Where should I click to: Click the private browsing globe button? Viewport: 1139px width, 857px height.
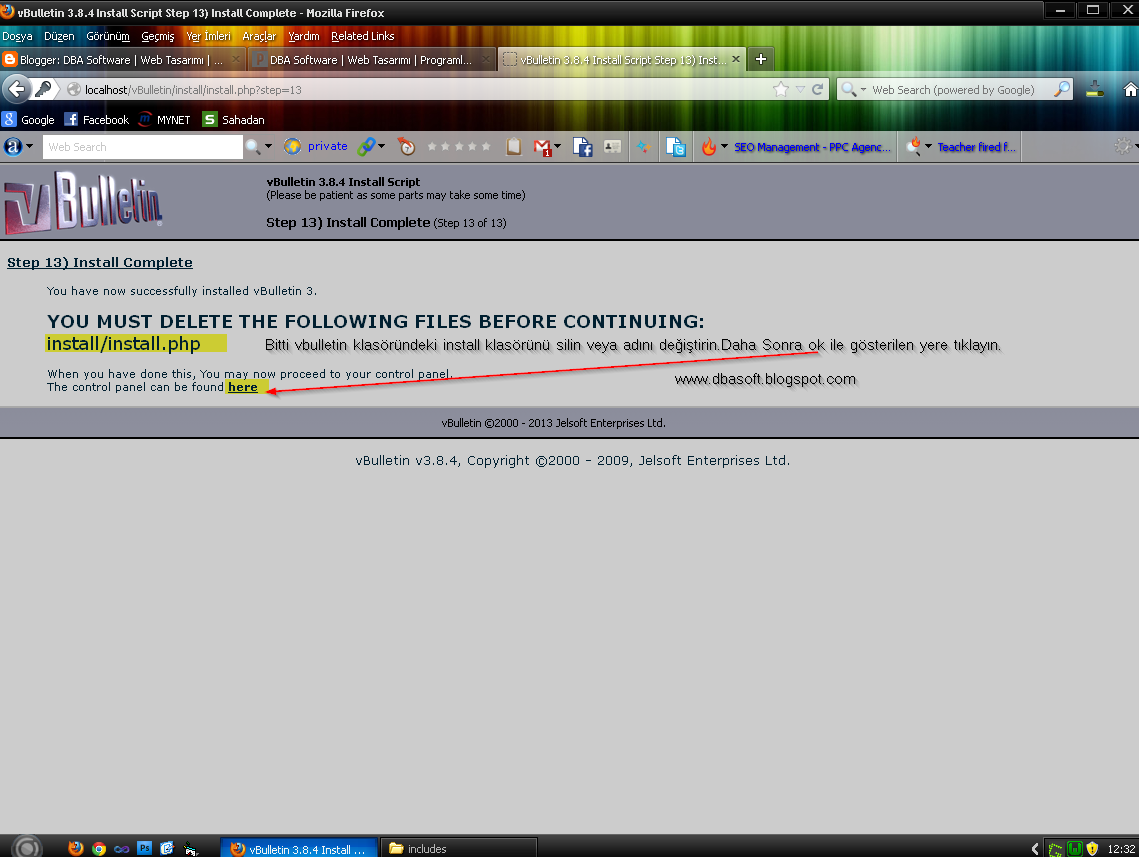click(316, 147)
